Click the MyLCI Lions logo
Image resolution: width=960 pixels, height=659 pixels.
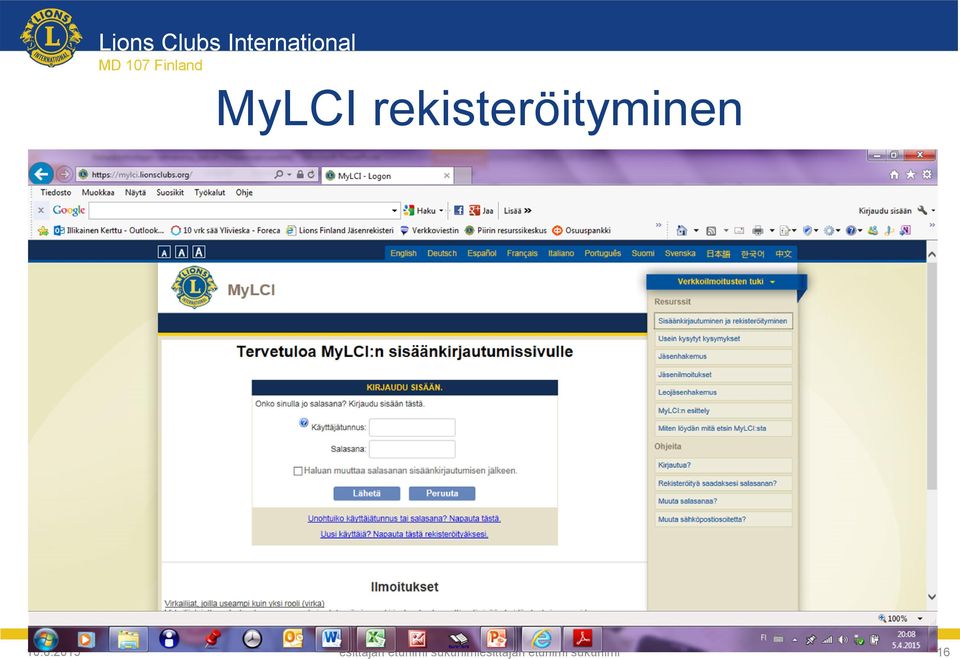(194, 287)
